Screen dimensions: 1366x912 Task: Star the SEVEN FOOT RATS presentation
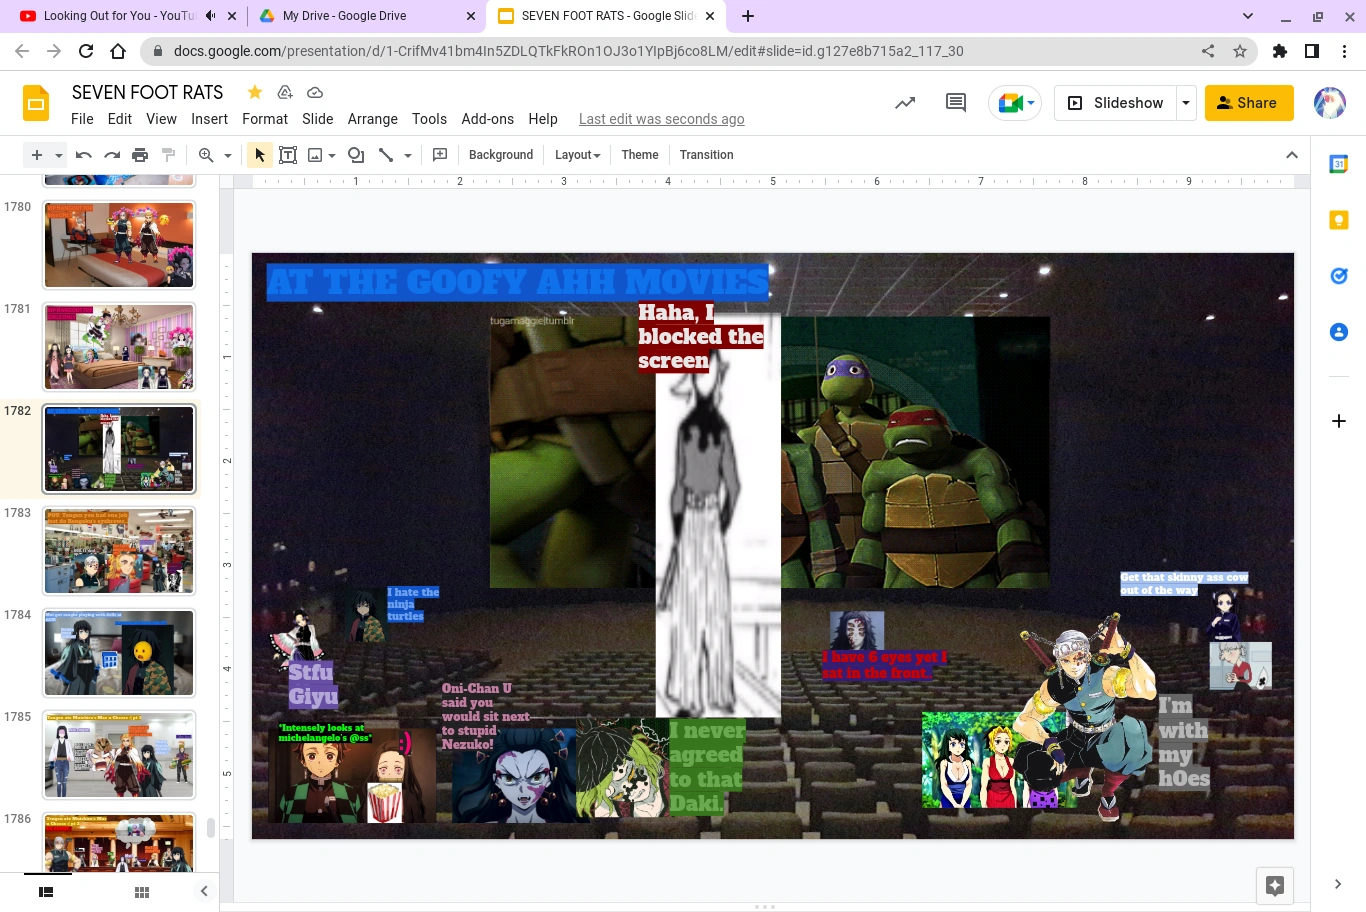point(255,92)
